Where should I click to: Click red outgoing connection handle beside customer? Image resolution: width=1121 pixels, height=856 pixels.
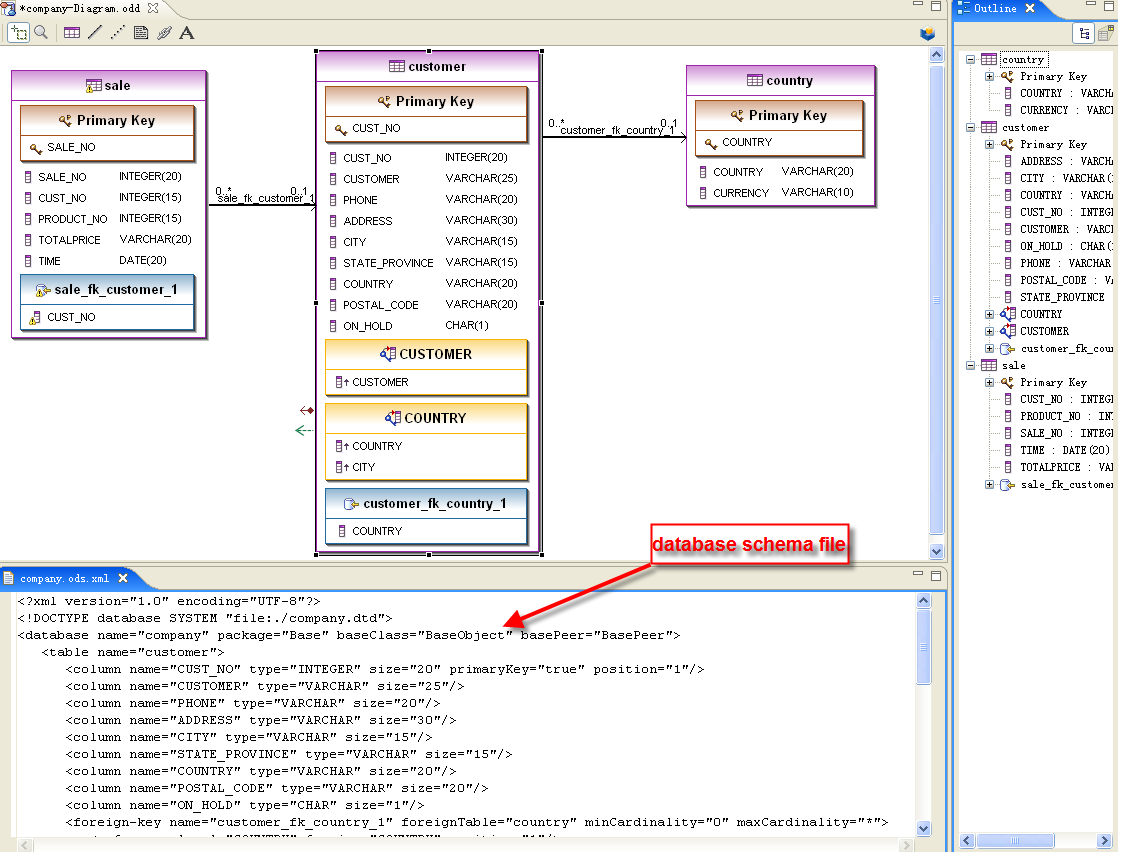point(307,410)
